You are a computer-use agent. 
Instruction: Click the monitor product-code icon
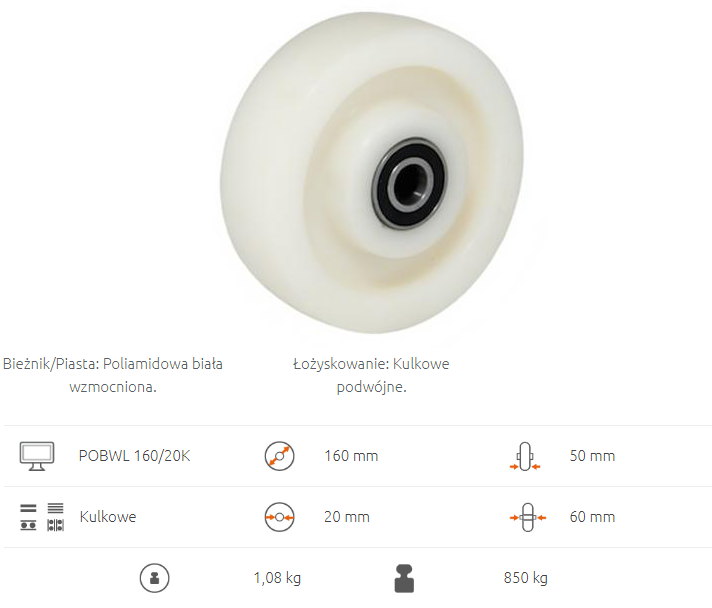pyautogui.click(x=37, y=455)
